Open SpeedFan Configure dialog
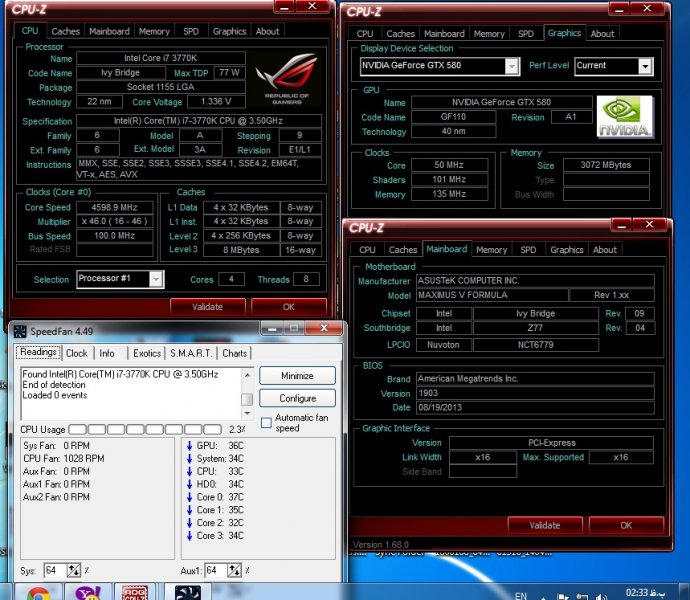Image resolution: width=690 pixels, height=600 pixels. pyautogui.click(x=297, y=398)
